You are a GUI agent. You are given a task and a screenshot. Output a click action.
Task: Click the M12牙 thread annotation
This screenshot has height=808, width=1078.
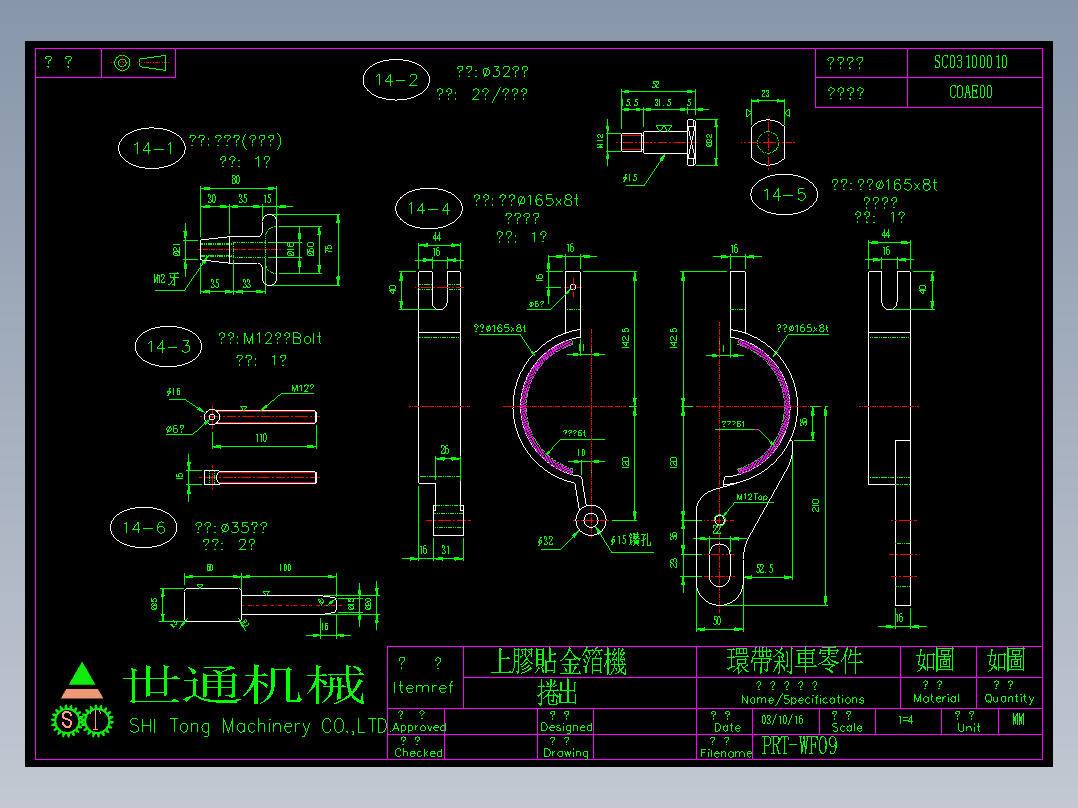click(x=166, y=279)
